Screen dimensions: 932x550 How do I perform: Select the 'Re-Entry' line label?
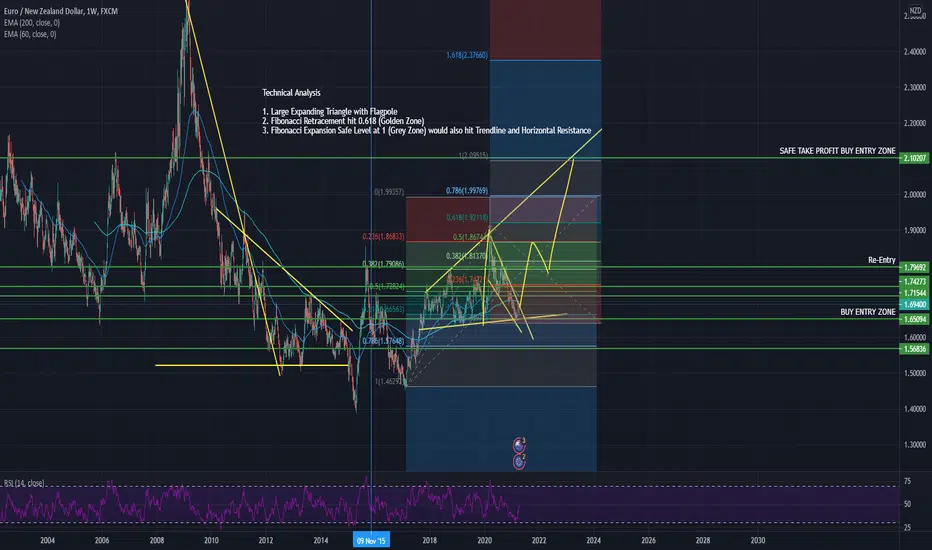(881, 260)
